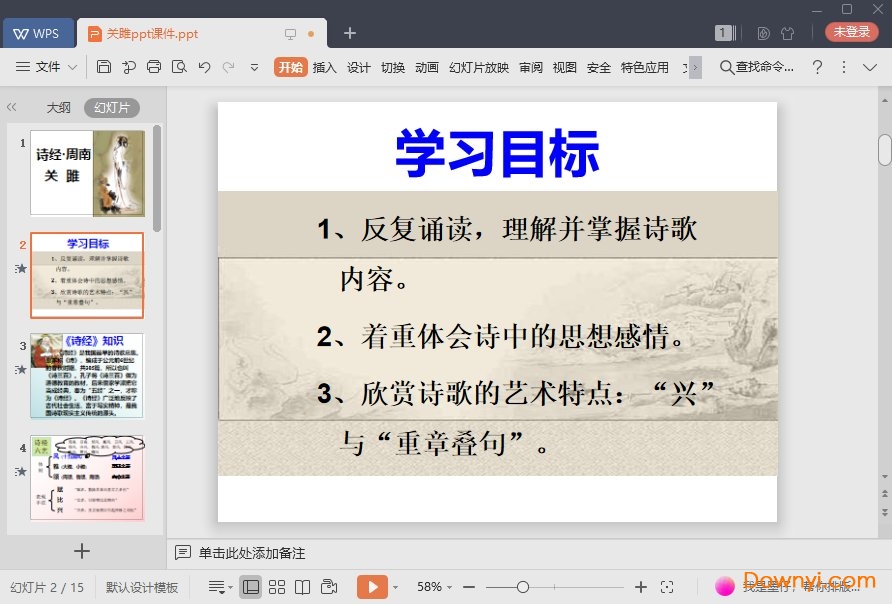Screen dimensions: 892x604
Task: Click the notes icon beside 单击此处添加备注
Action: (183, 552)
